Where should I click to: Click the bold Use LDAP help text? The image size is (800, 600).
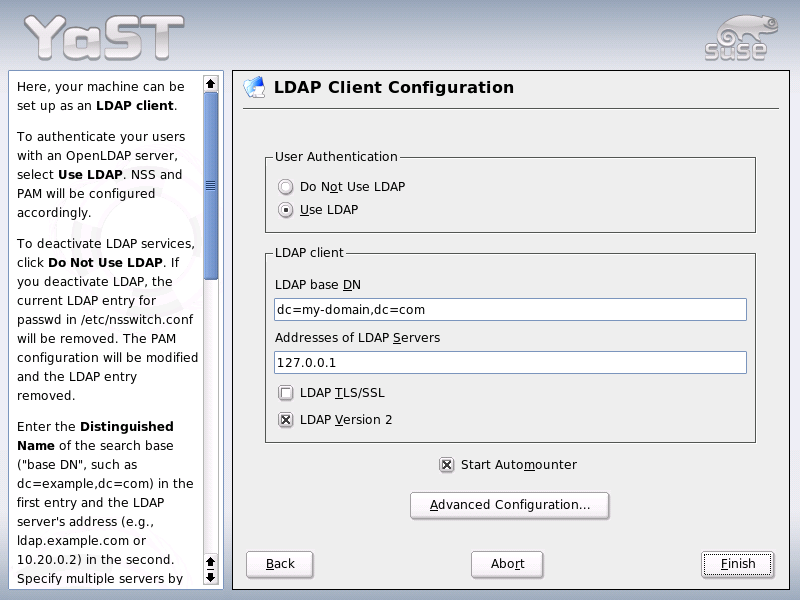click(90, 174)
